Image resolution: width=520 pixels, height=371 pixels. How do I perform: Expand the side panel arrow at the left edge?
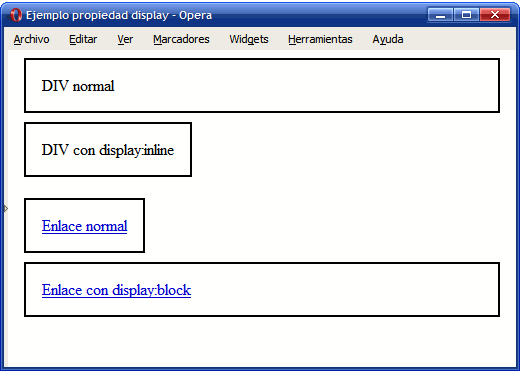pos(6,209)
